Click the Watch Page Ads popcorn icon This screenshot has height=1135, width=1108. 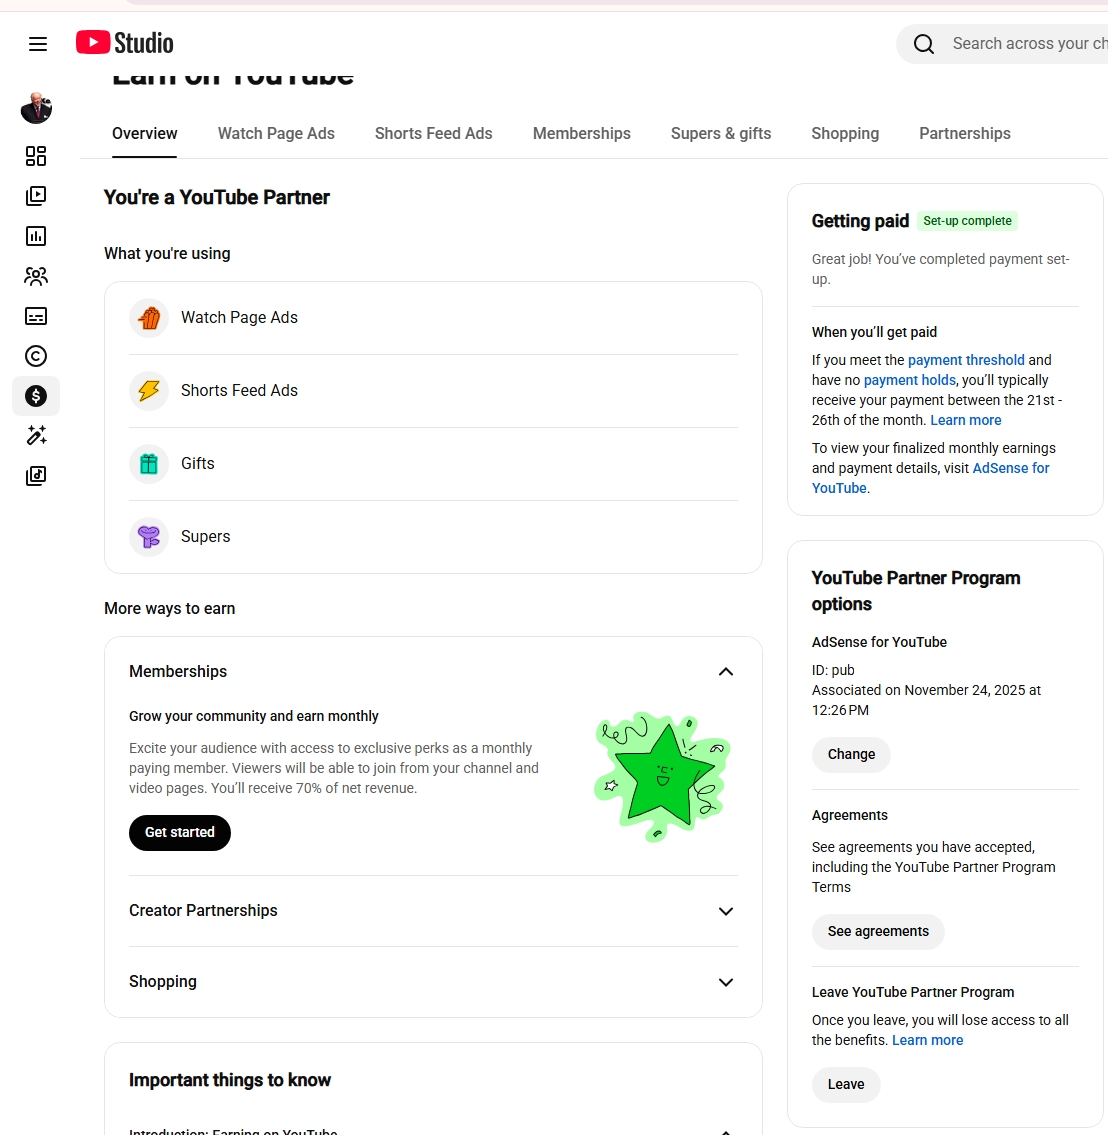(x=149, y=318)
